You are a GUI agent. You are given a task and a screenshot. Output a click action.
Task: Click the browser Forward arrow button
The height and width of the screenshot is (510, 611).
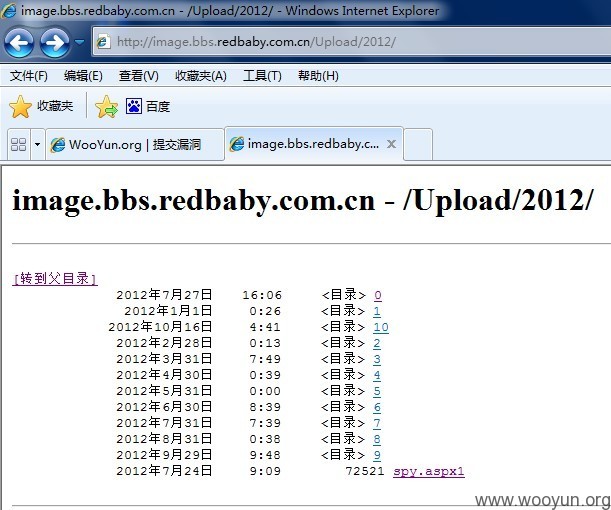[55, 42]
